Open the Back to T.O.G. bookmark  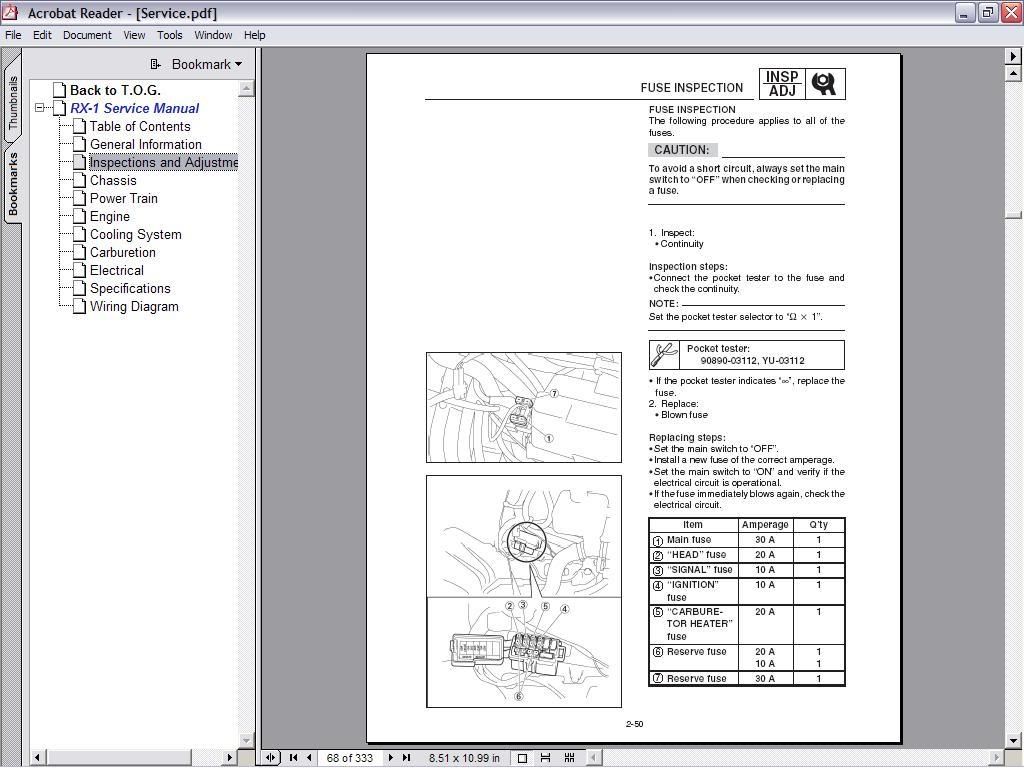(x=115, y=90)
